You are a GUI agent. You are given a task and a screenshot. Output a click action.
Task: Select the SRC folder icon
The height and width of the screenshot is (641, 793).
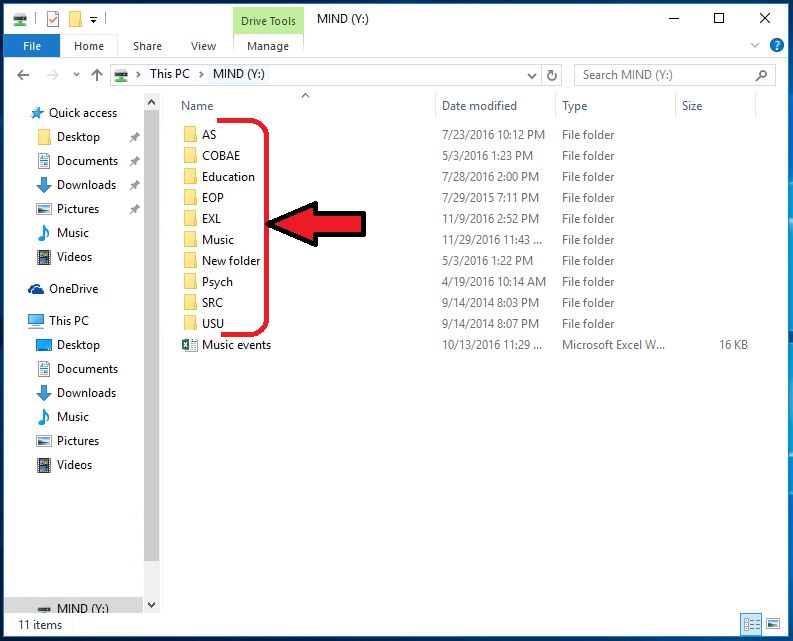coord(190,303)
